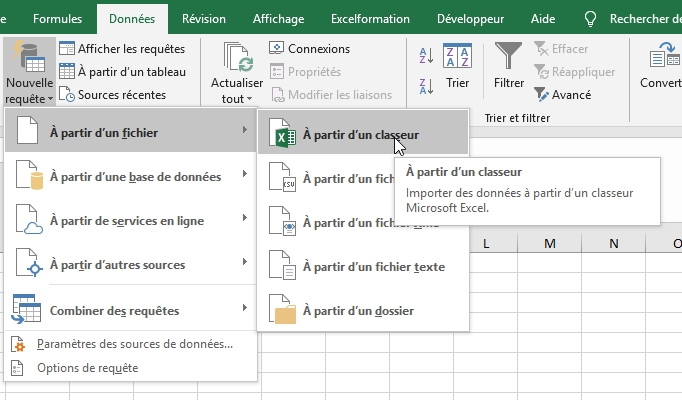The height and width of the screenshot is (400, 682).
Task: Open the Nouvelle requête dropdown button
Action: tap(30, 72)
